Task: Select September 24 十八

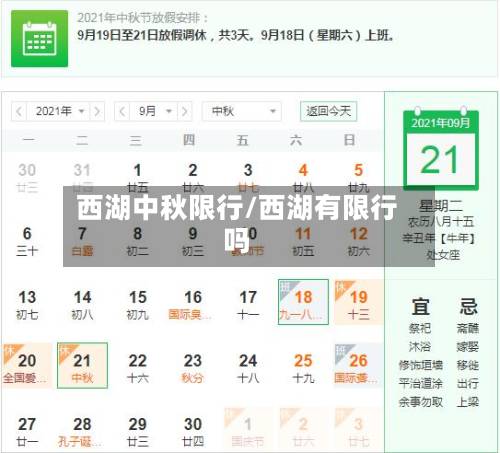Action: point(248,368)
